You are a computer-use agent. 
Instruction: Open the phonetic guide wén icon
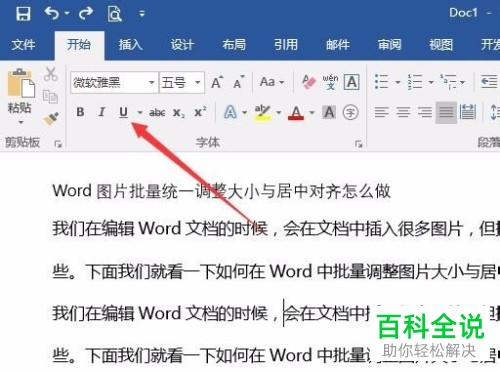[x=330, y=82]
